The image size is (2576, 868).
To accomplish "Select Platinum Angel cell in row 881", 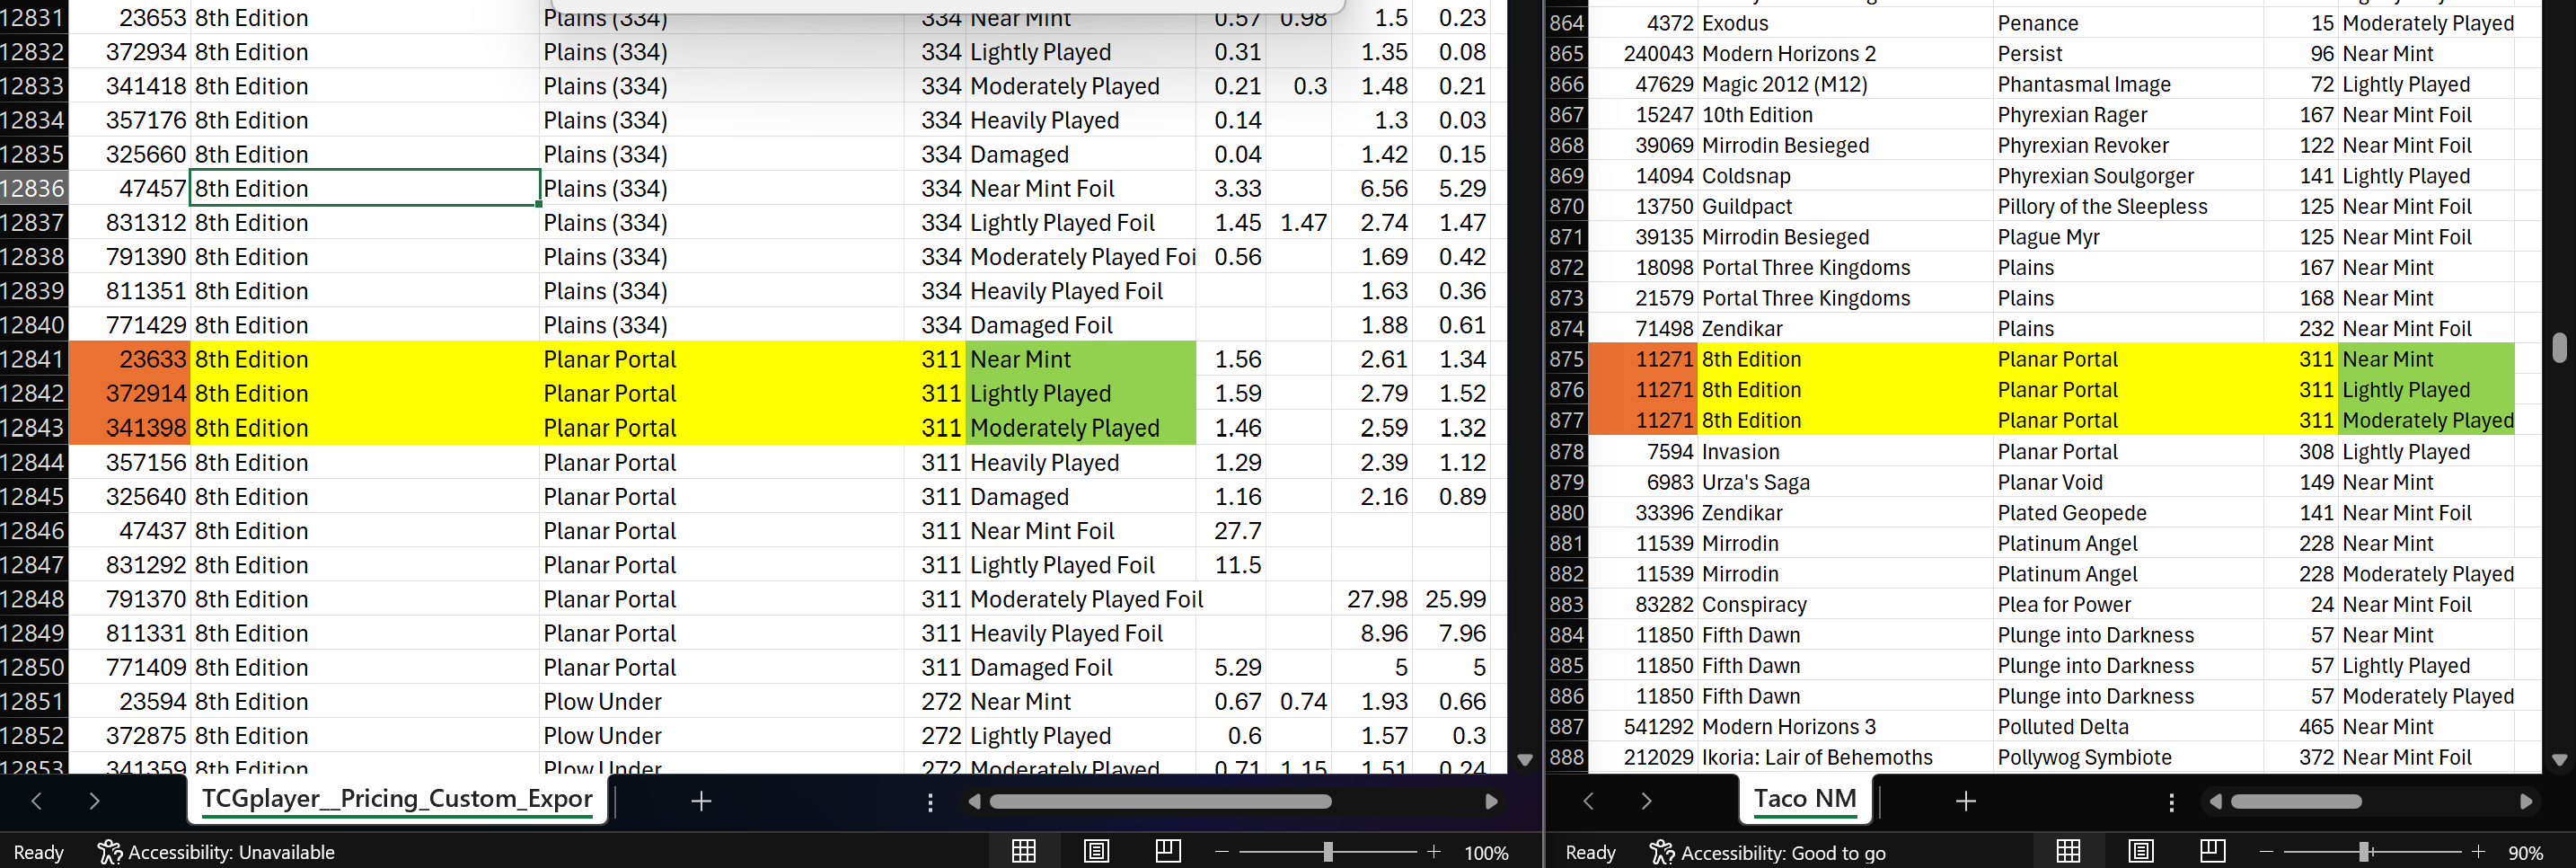I will [2127, 543].
